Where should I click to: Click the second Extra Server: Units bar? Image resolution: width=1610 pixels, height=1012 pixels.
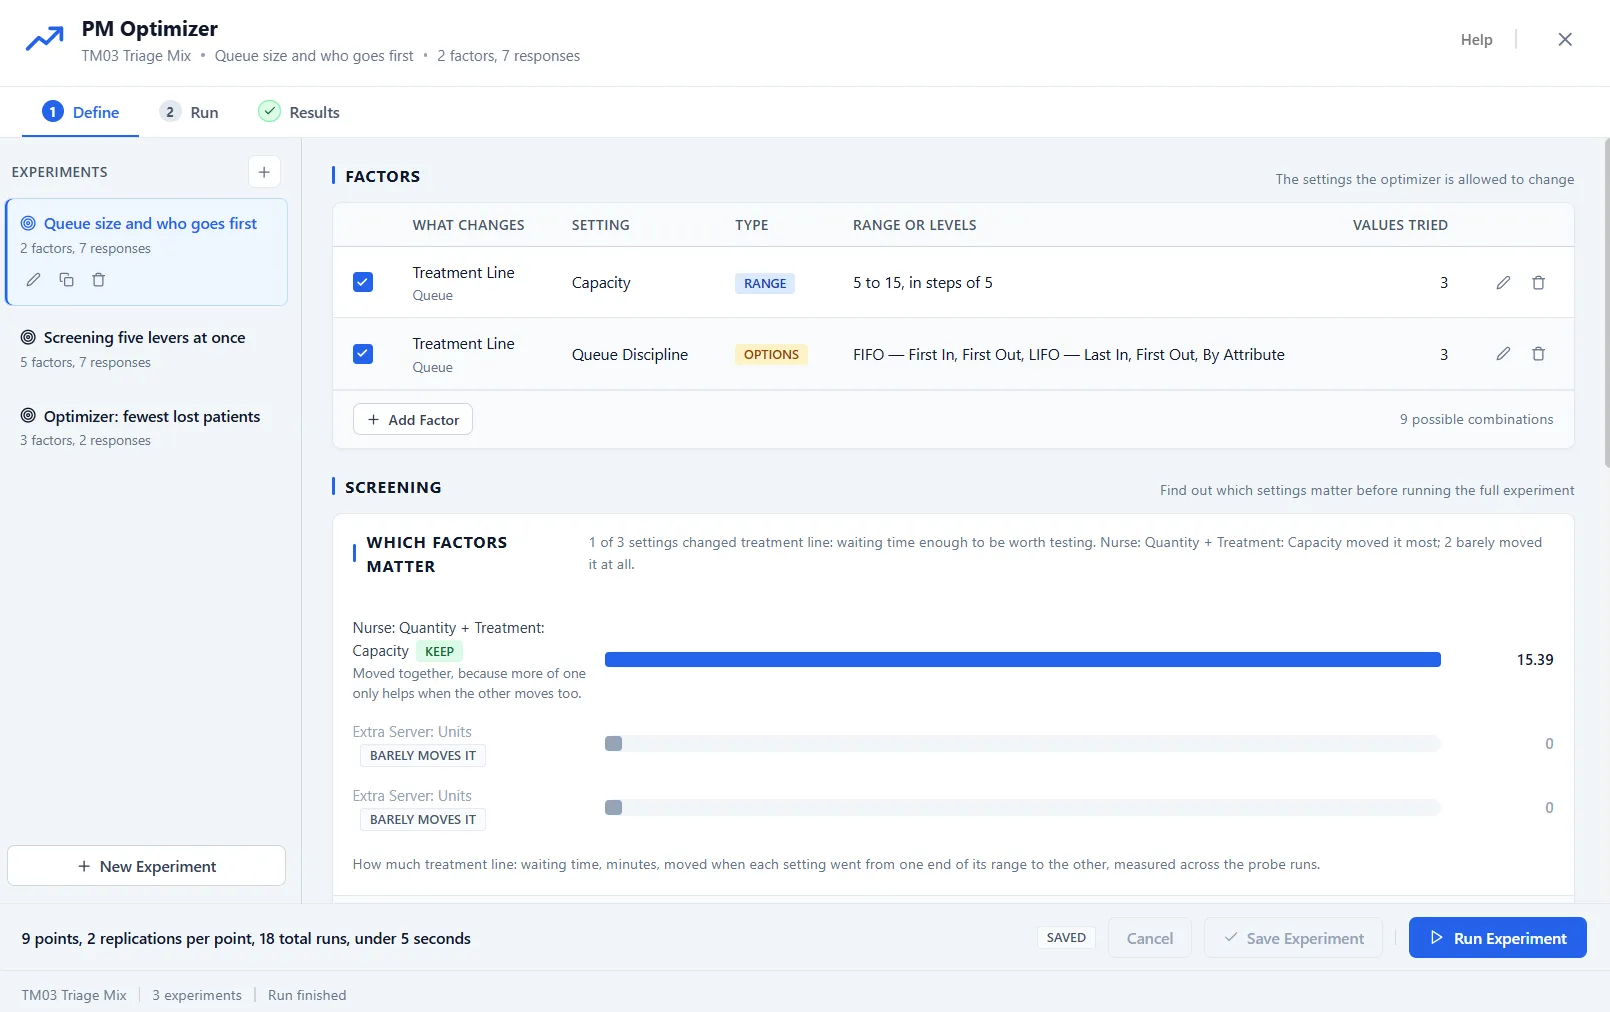pyautogui.click(x=1022, y=808)
